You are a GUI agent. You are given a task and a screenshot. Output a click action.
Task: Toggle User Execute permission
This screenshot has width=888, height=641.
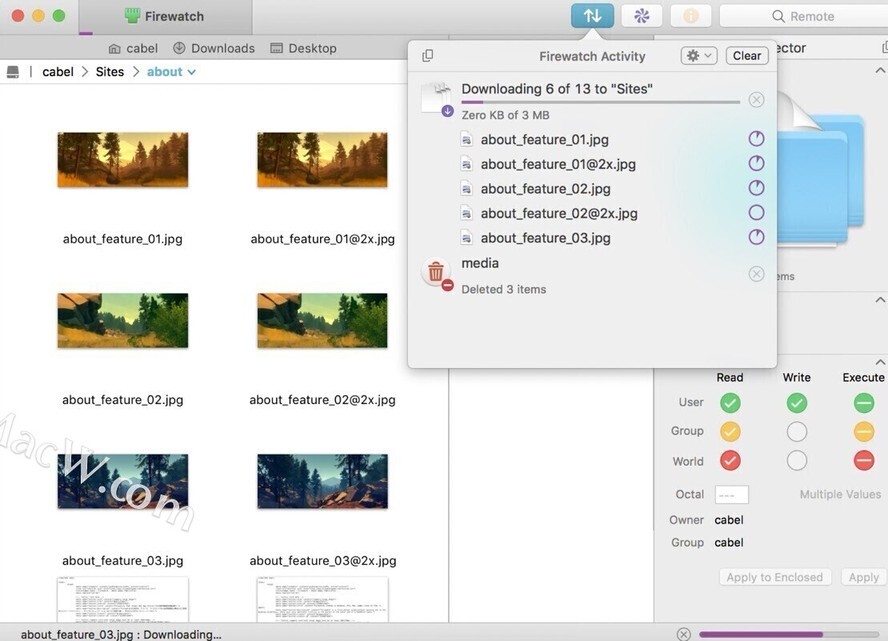[x=864, y=403]
